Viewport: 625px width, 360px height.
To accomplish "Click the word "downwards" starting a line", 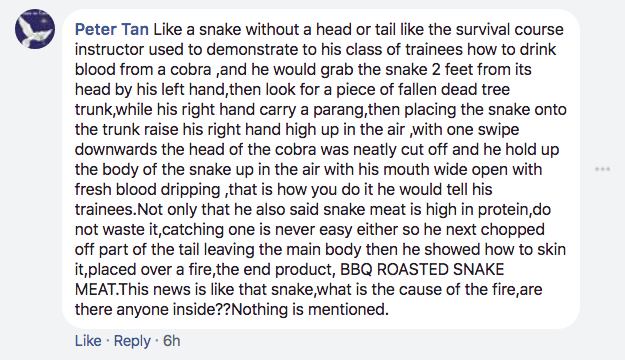I will click(116, 150).
